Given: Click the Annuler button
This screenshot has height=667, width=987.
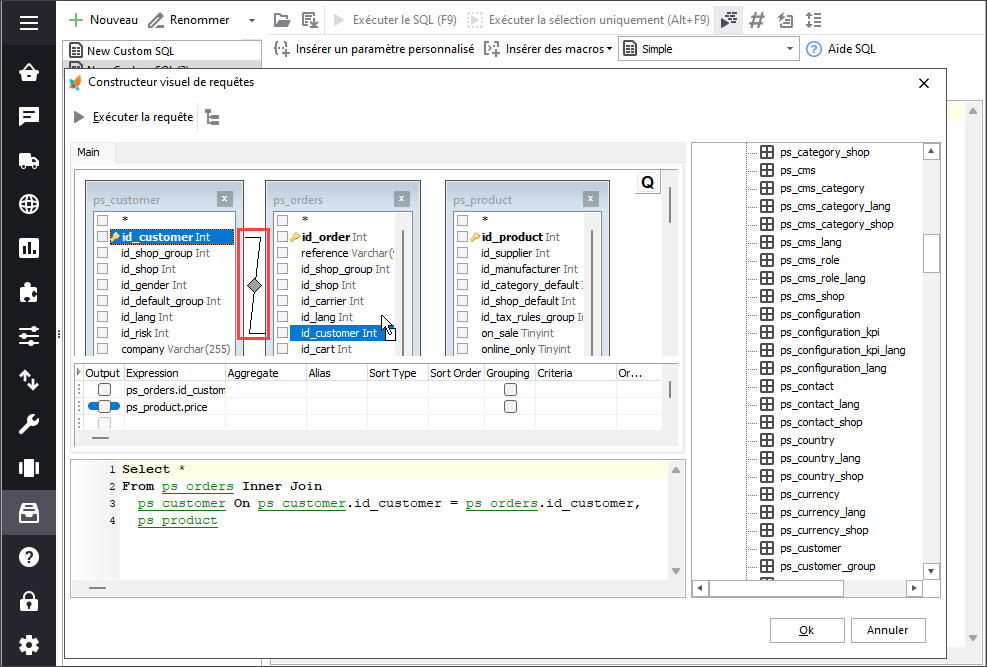Looking at the screenshot, I should pyautogui.click(x=888, y=630).
